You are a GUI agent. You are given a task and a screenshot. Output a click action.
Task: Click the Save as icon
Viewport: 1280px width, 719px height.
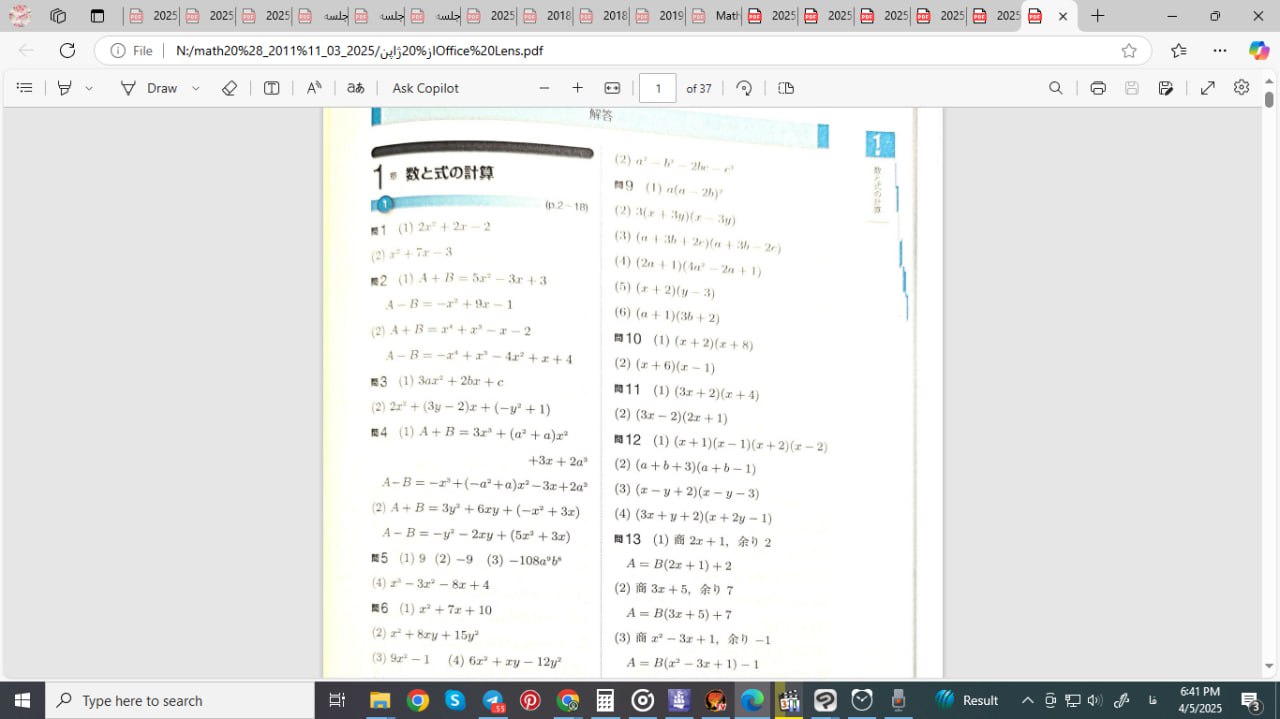tap(1166, 88)
